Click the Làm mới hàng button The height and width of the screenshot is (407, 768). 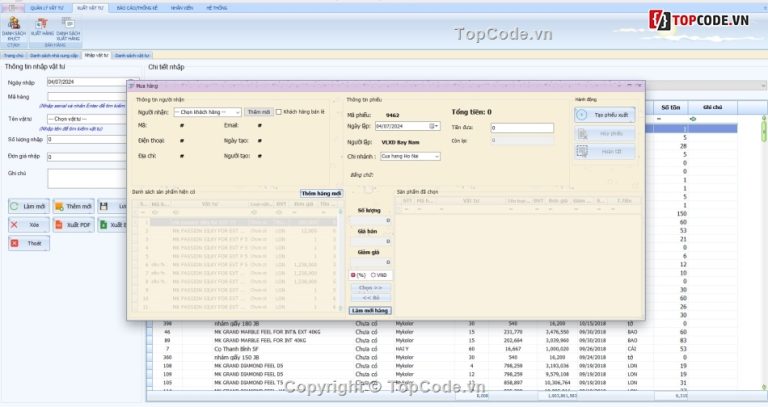pyautogui.click(x=370, y=311)
